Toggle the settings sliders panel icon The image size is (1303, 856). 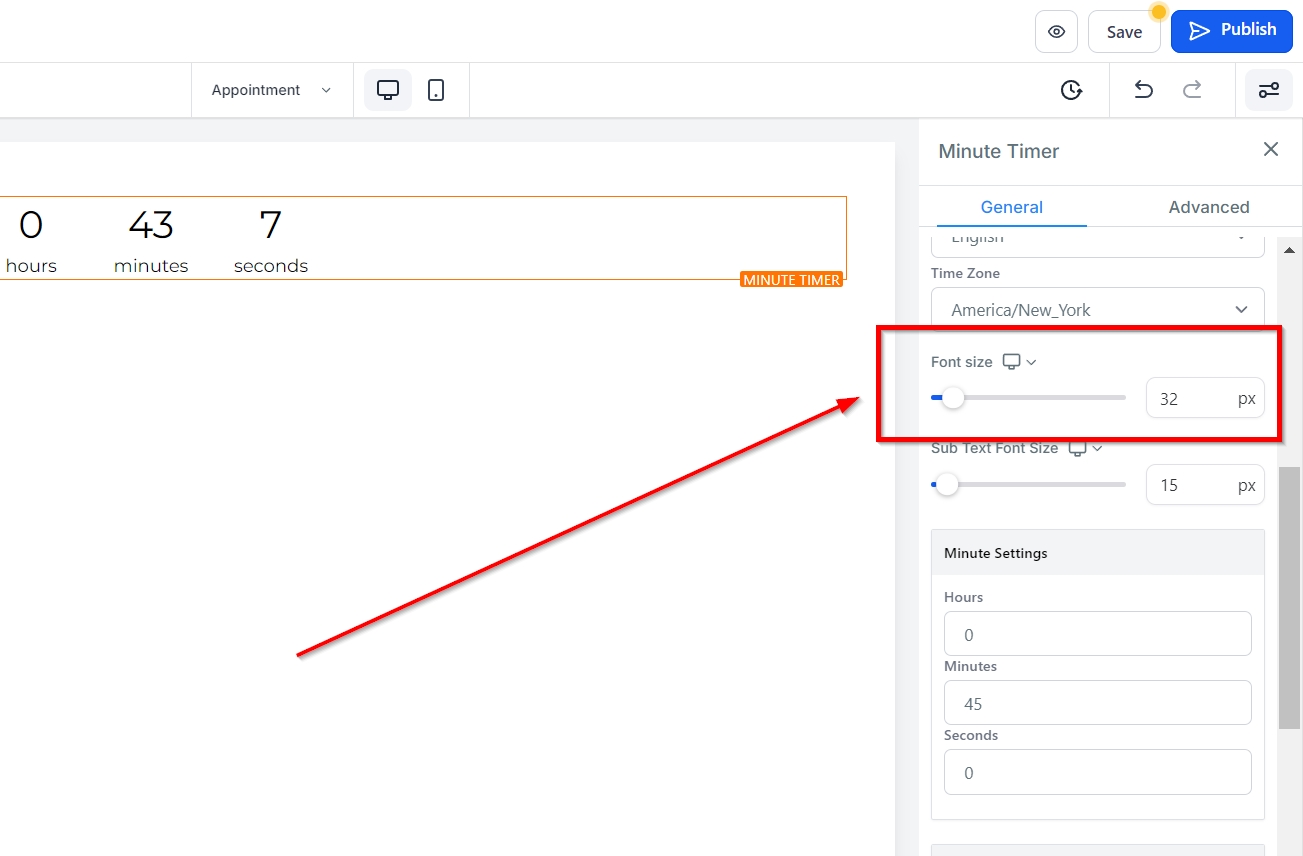click(1268, 90)
